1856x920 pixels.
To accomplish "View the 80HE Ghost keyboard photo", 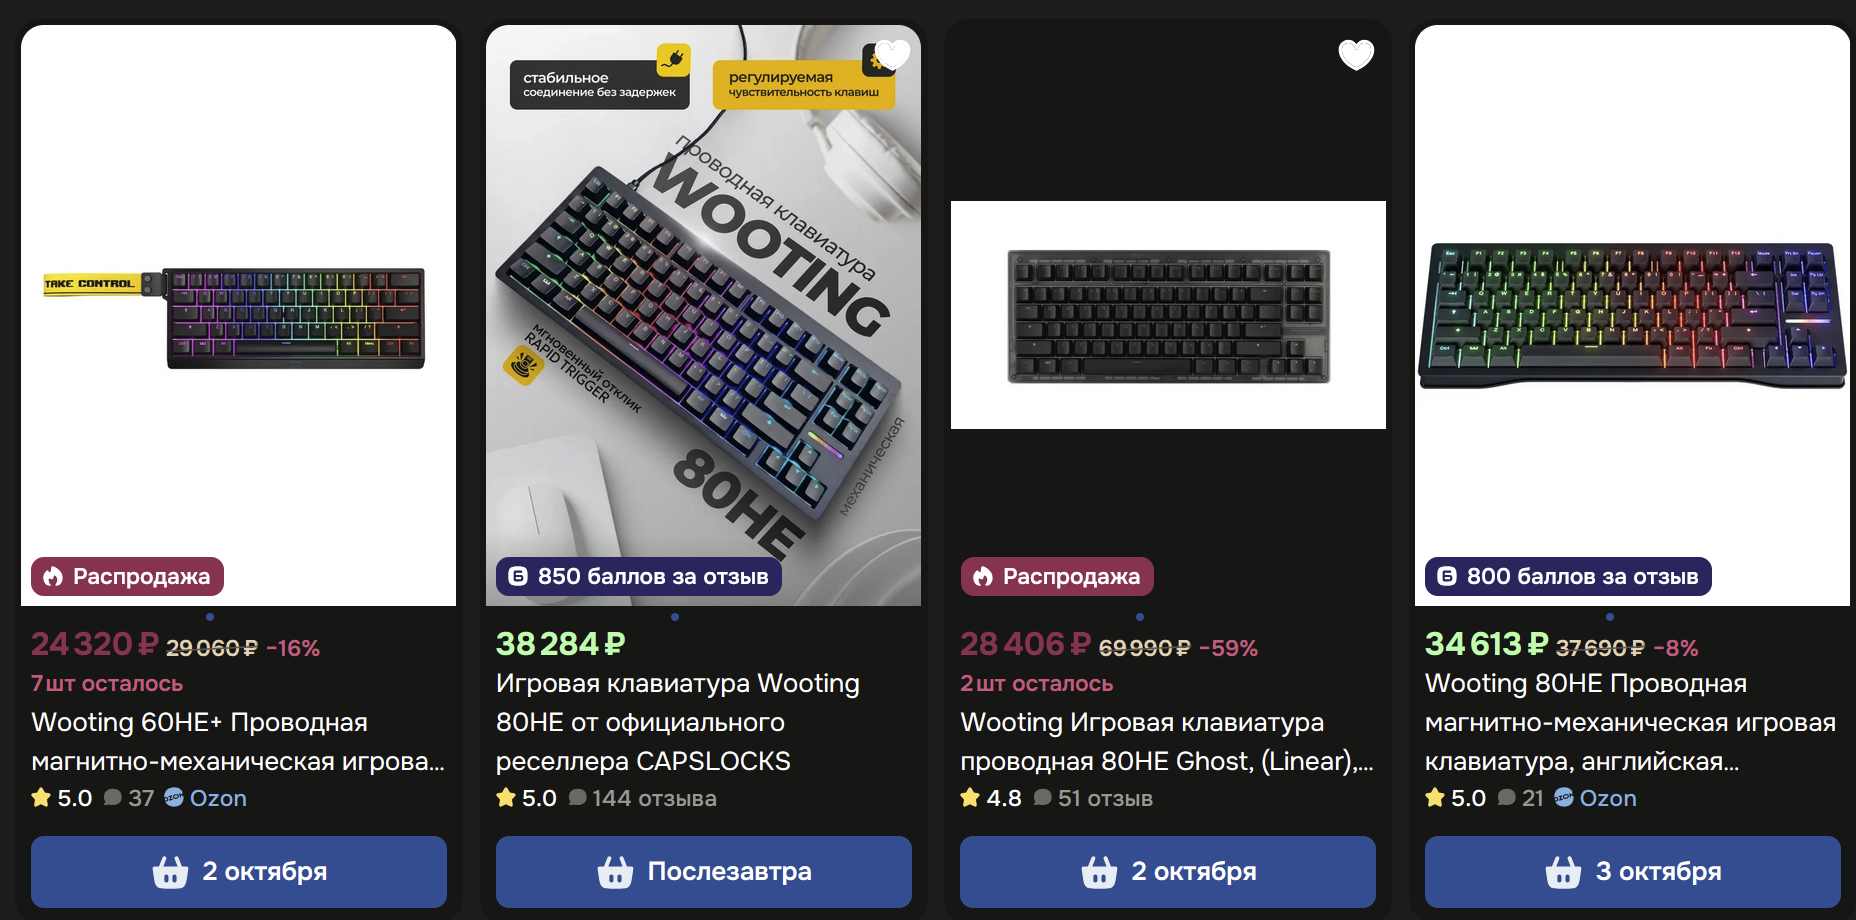I will coord(1168,315).
